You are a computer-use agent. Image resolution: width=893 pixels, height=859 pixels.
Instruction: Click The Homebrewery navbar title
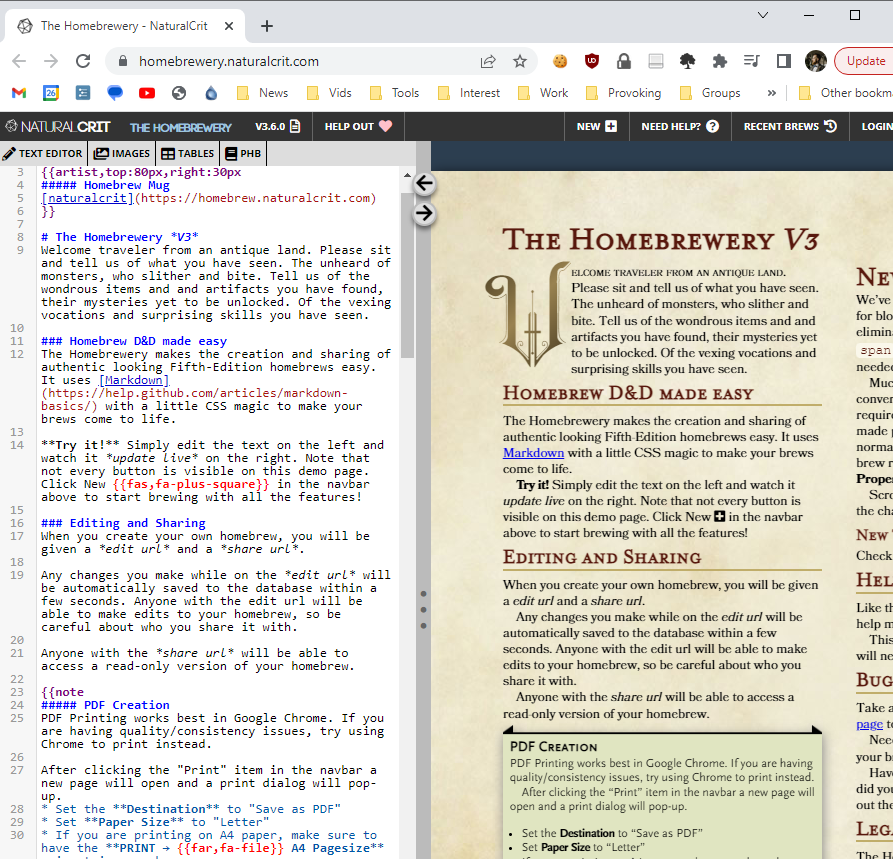click(181, 128)
